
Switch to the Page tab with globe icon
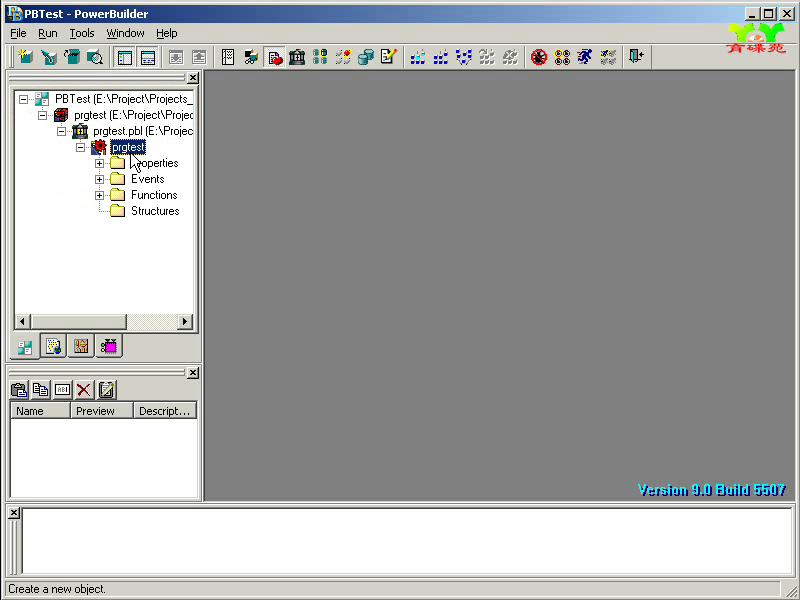click(53, 346)
